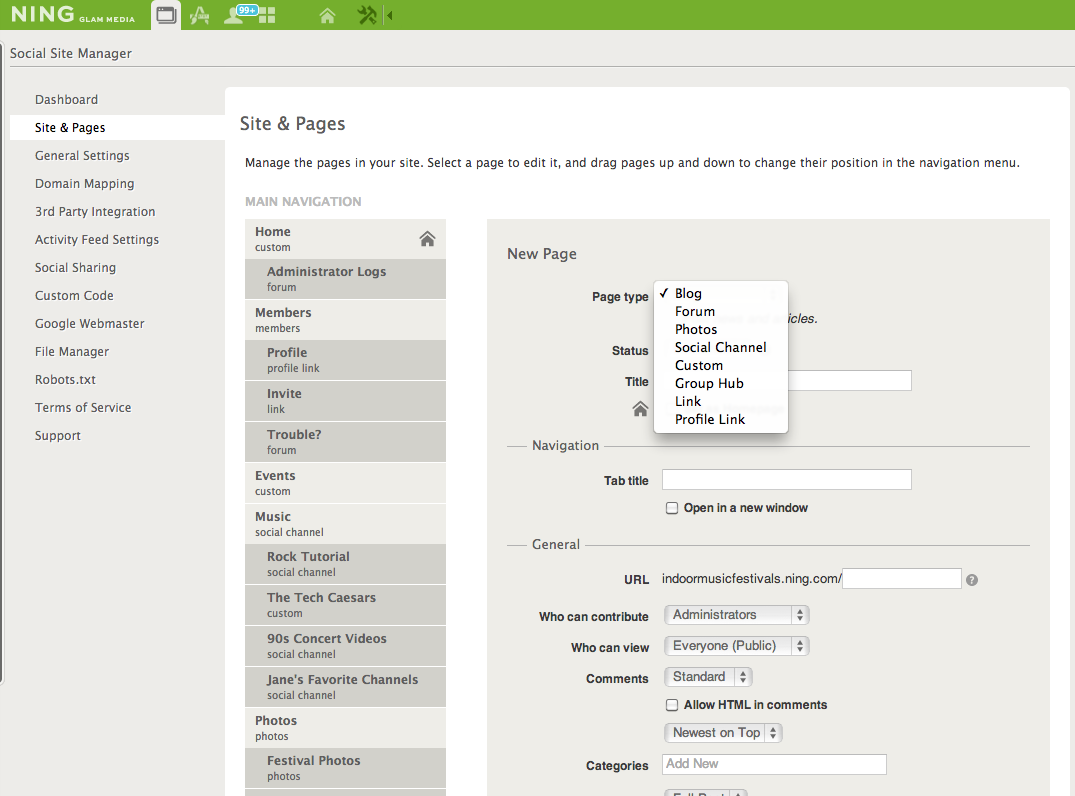Image resolution: width=1075 pixels, height=796 pixels.
Task: Click the Categories Add New field
Action: pos(774,764)
